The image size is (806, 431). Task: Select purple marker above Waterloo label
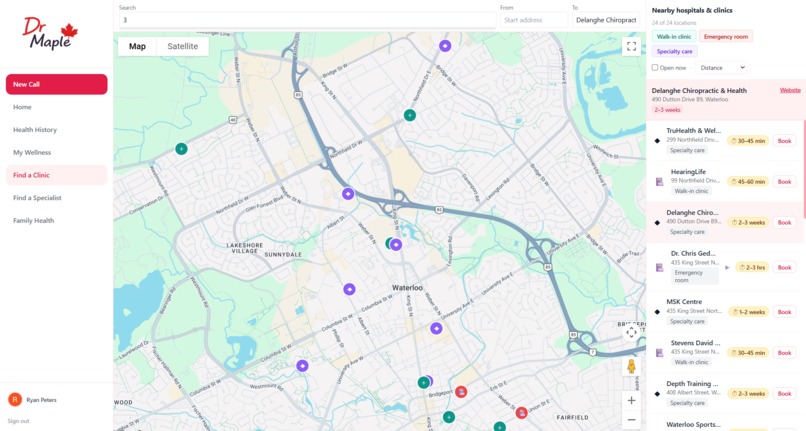396,245
